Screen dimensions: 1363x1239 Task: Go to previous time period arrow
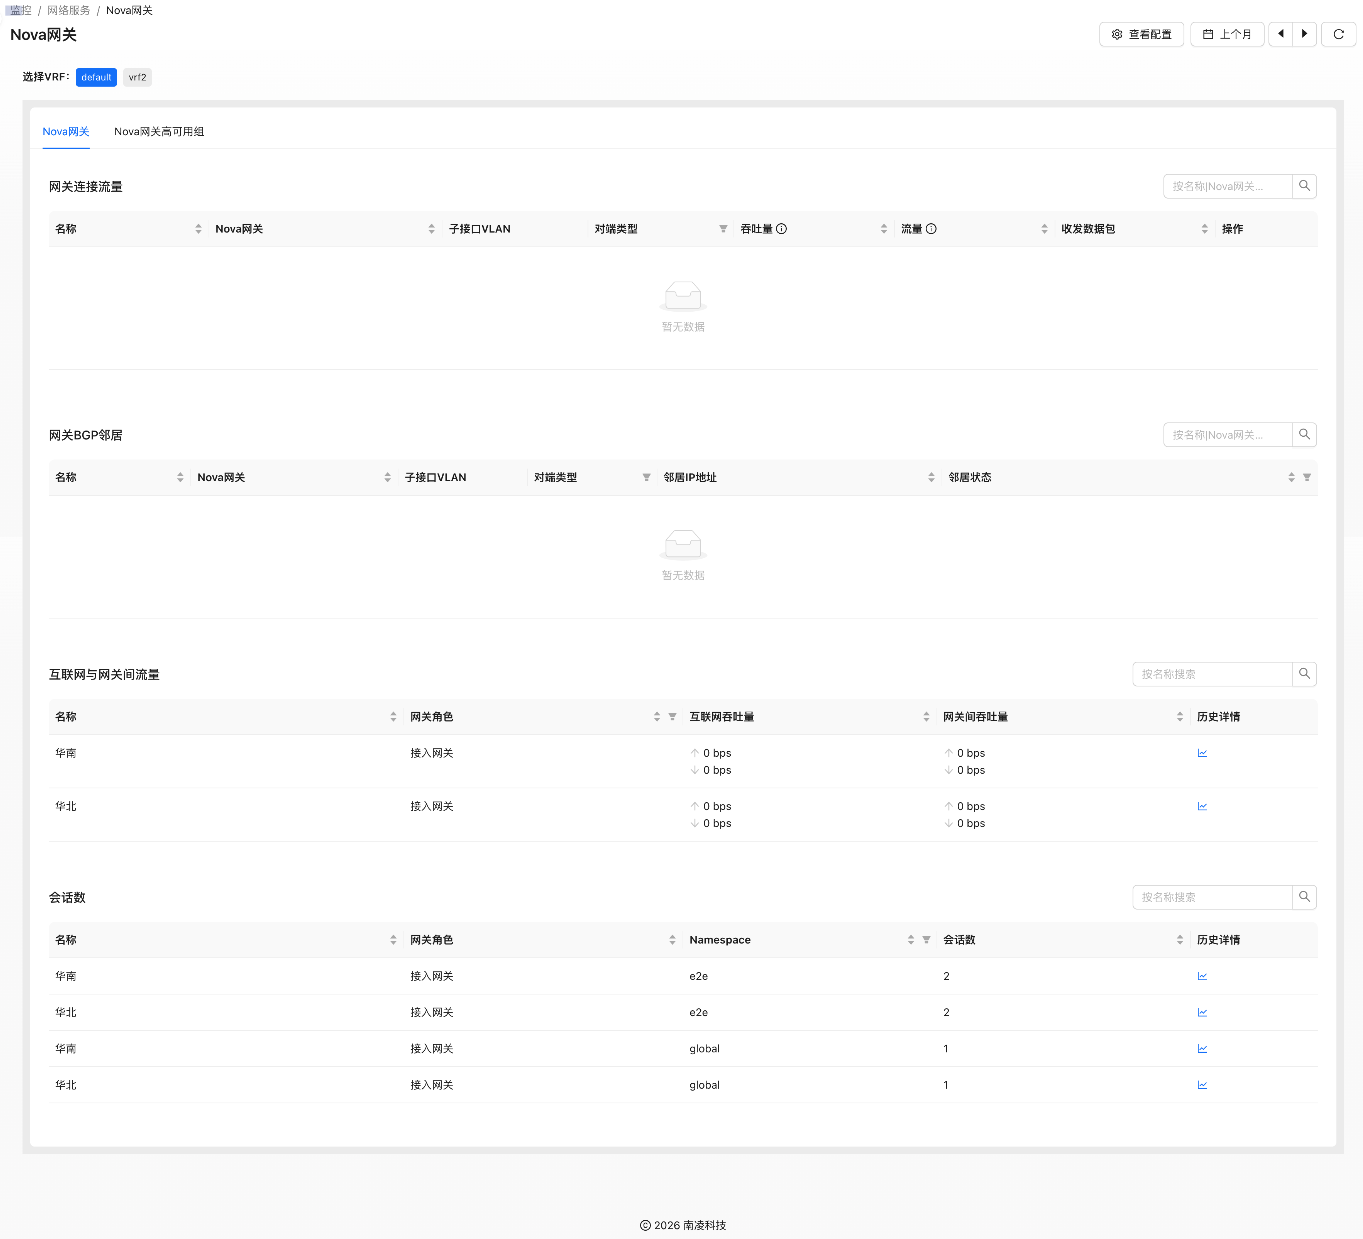tap(1280, 34)
